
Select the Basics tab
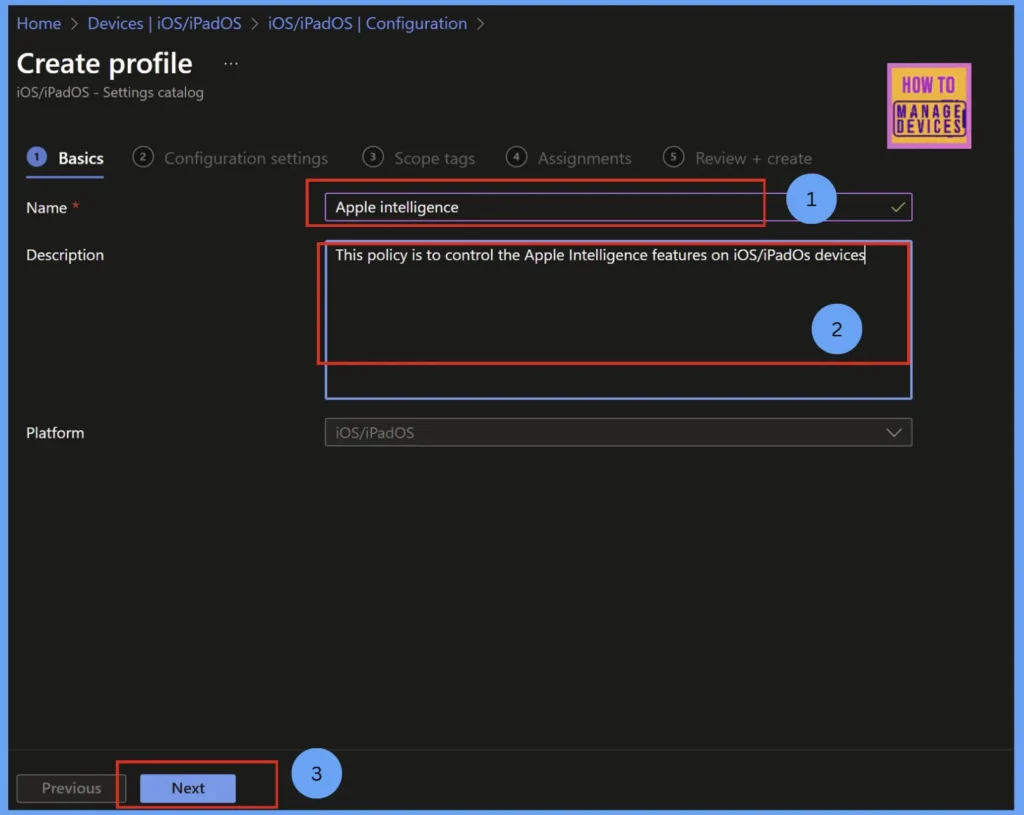tap(65, 158)
